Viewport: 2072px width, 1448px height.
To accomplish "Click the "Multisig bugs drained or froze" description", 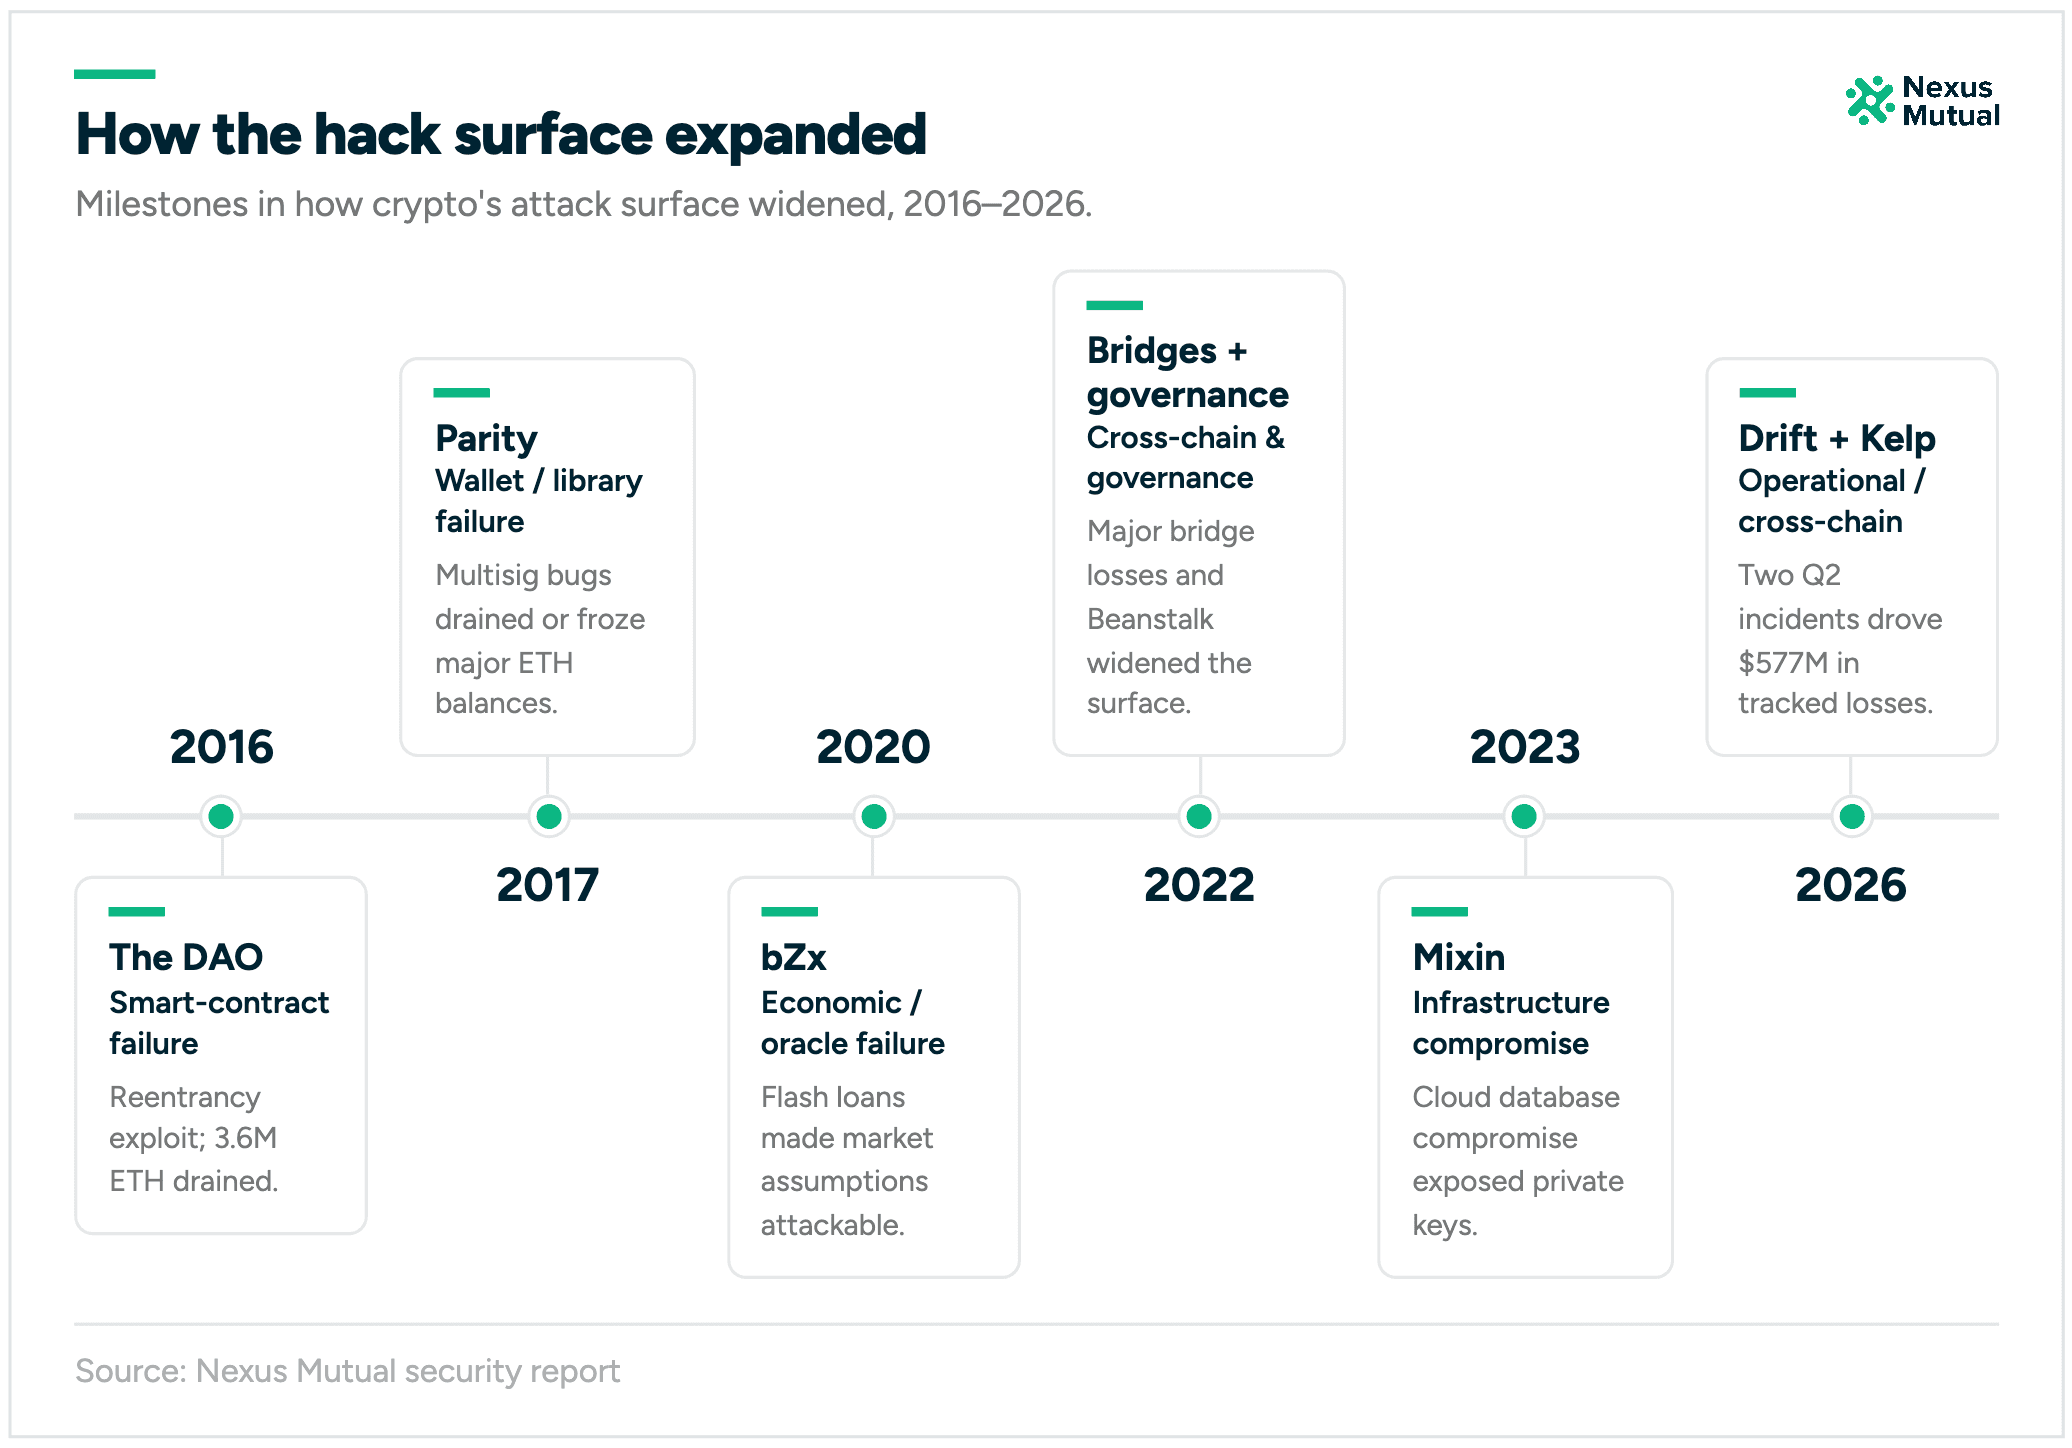I will point(540,639).
